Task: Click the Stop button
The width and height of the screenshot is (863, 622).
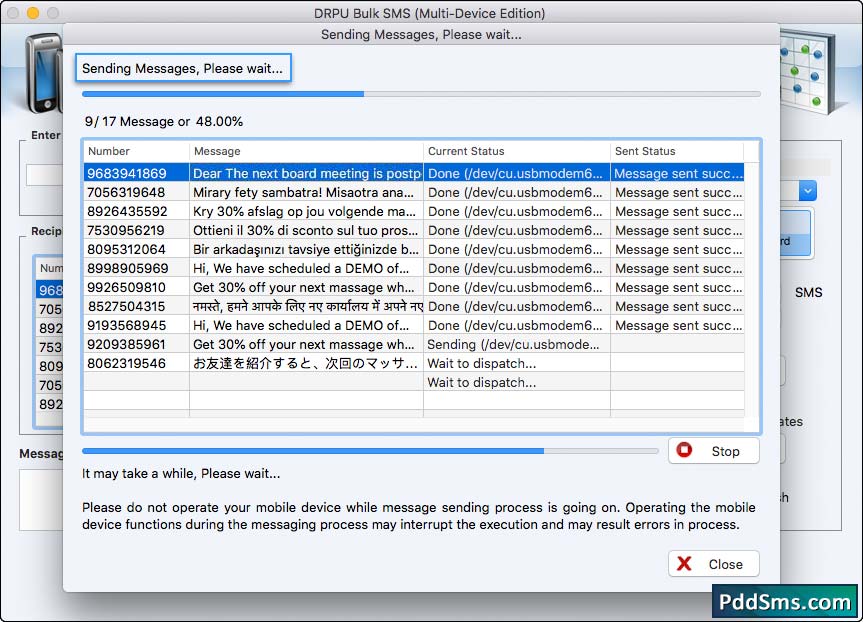Action: tap(714, 451)
